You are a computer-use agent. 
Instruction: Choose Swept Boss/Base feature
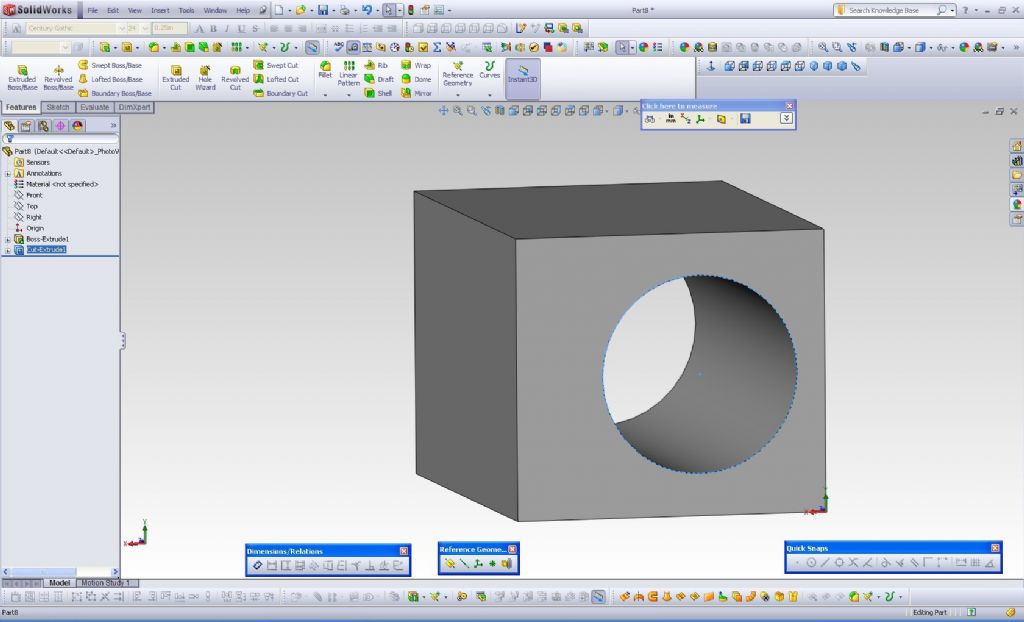110,65
